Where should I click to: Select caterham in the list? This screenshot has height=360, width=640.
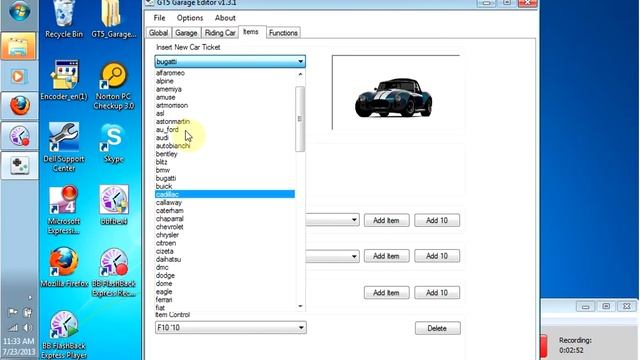coord(169,211)
